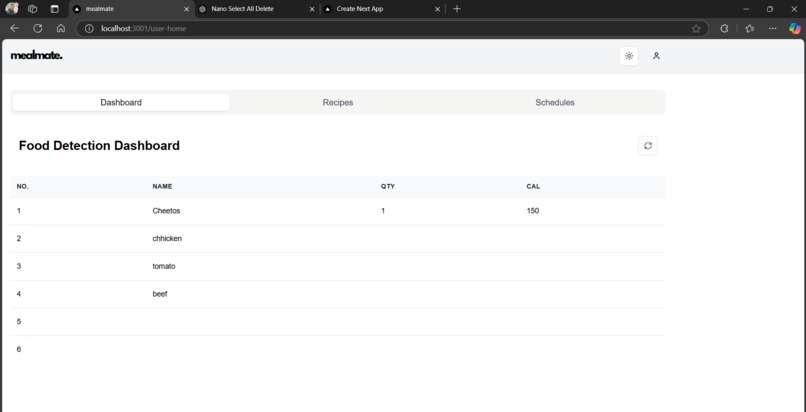Reload the page in the browser
The height and width of the screenshot is (412, 806).
(x=38, y=29)
